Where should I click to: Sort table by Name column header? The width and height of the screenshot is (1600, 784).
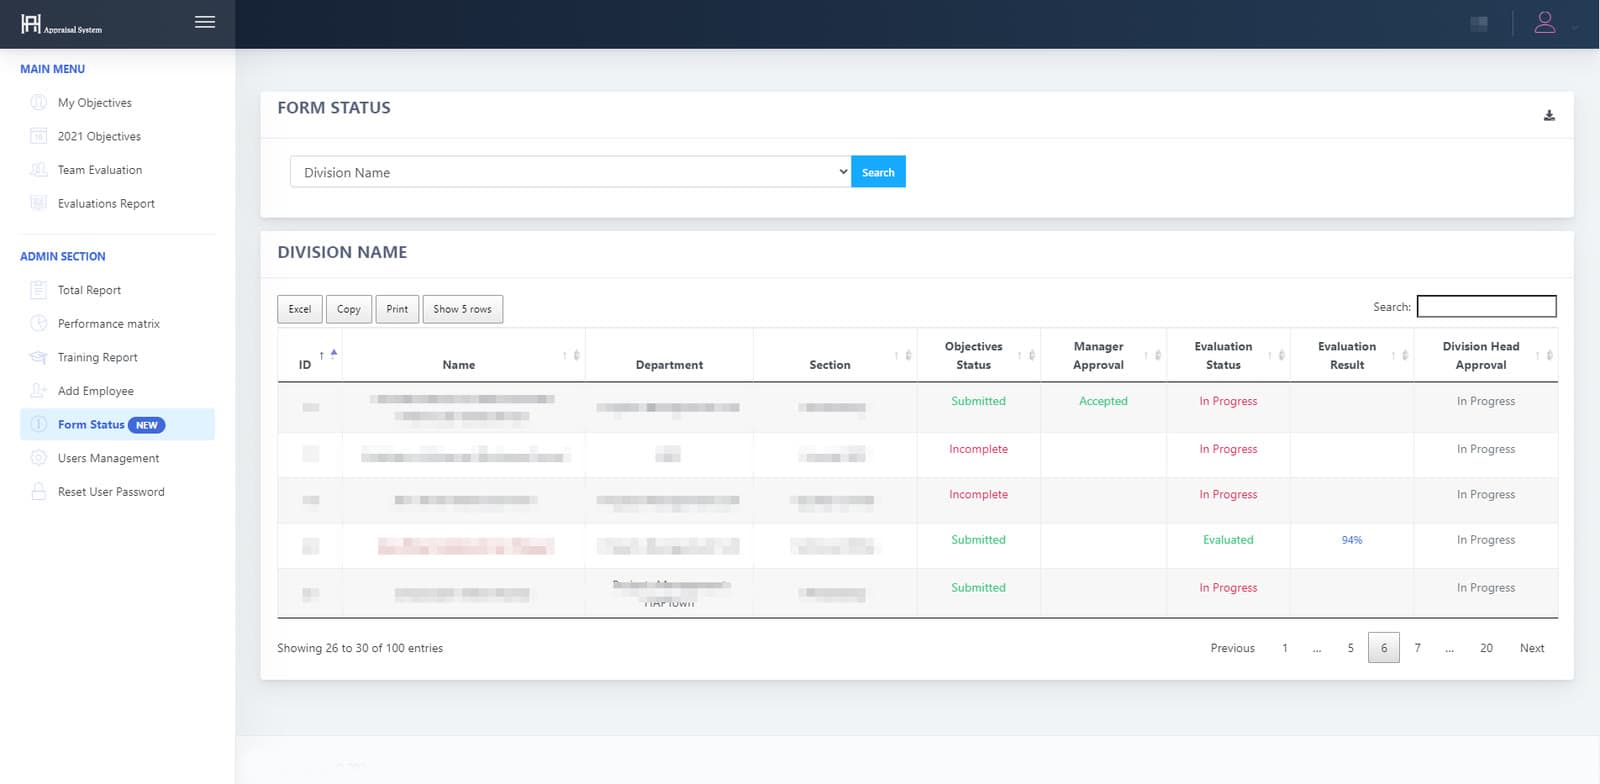click(x=463, y=355)
